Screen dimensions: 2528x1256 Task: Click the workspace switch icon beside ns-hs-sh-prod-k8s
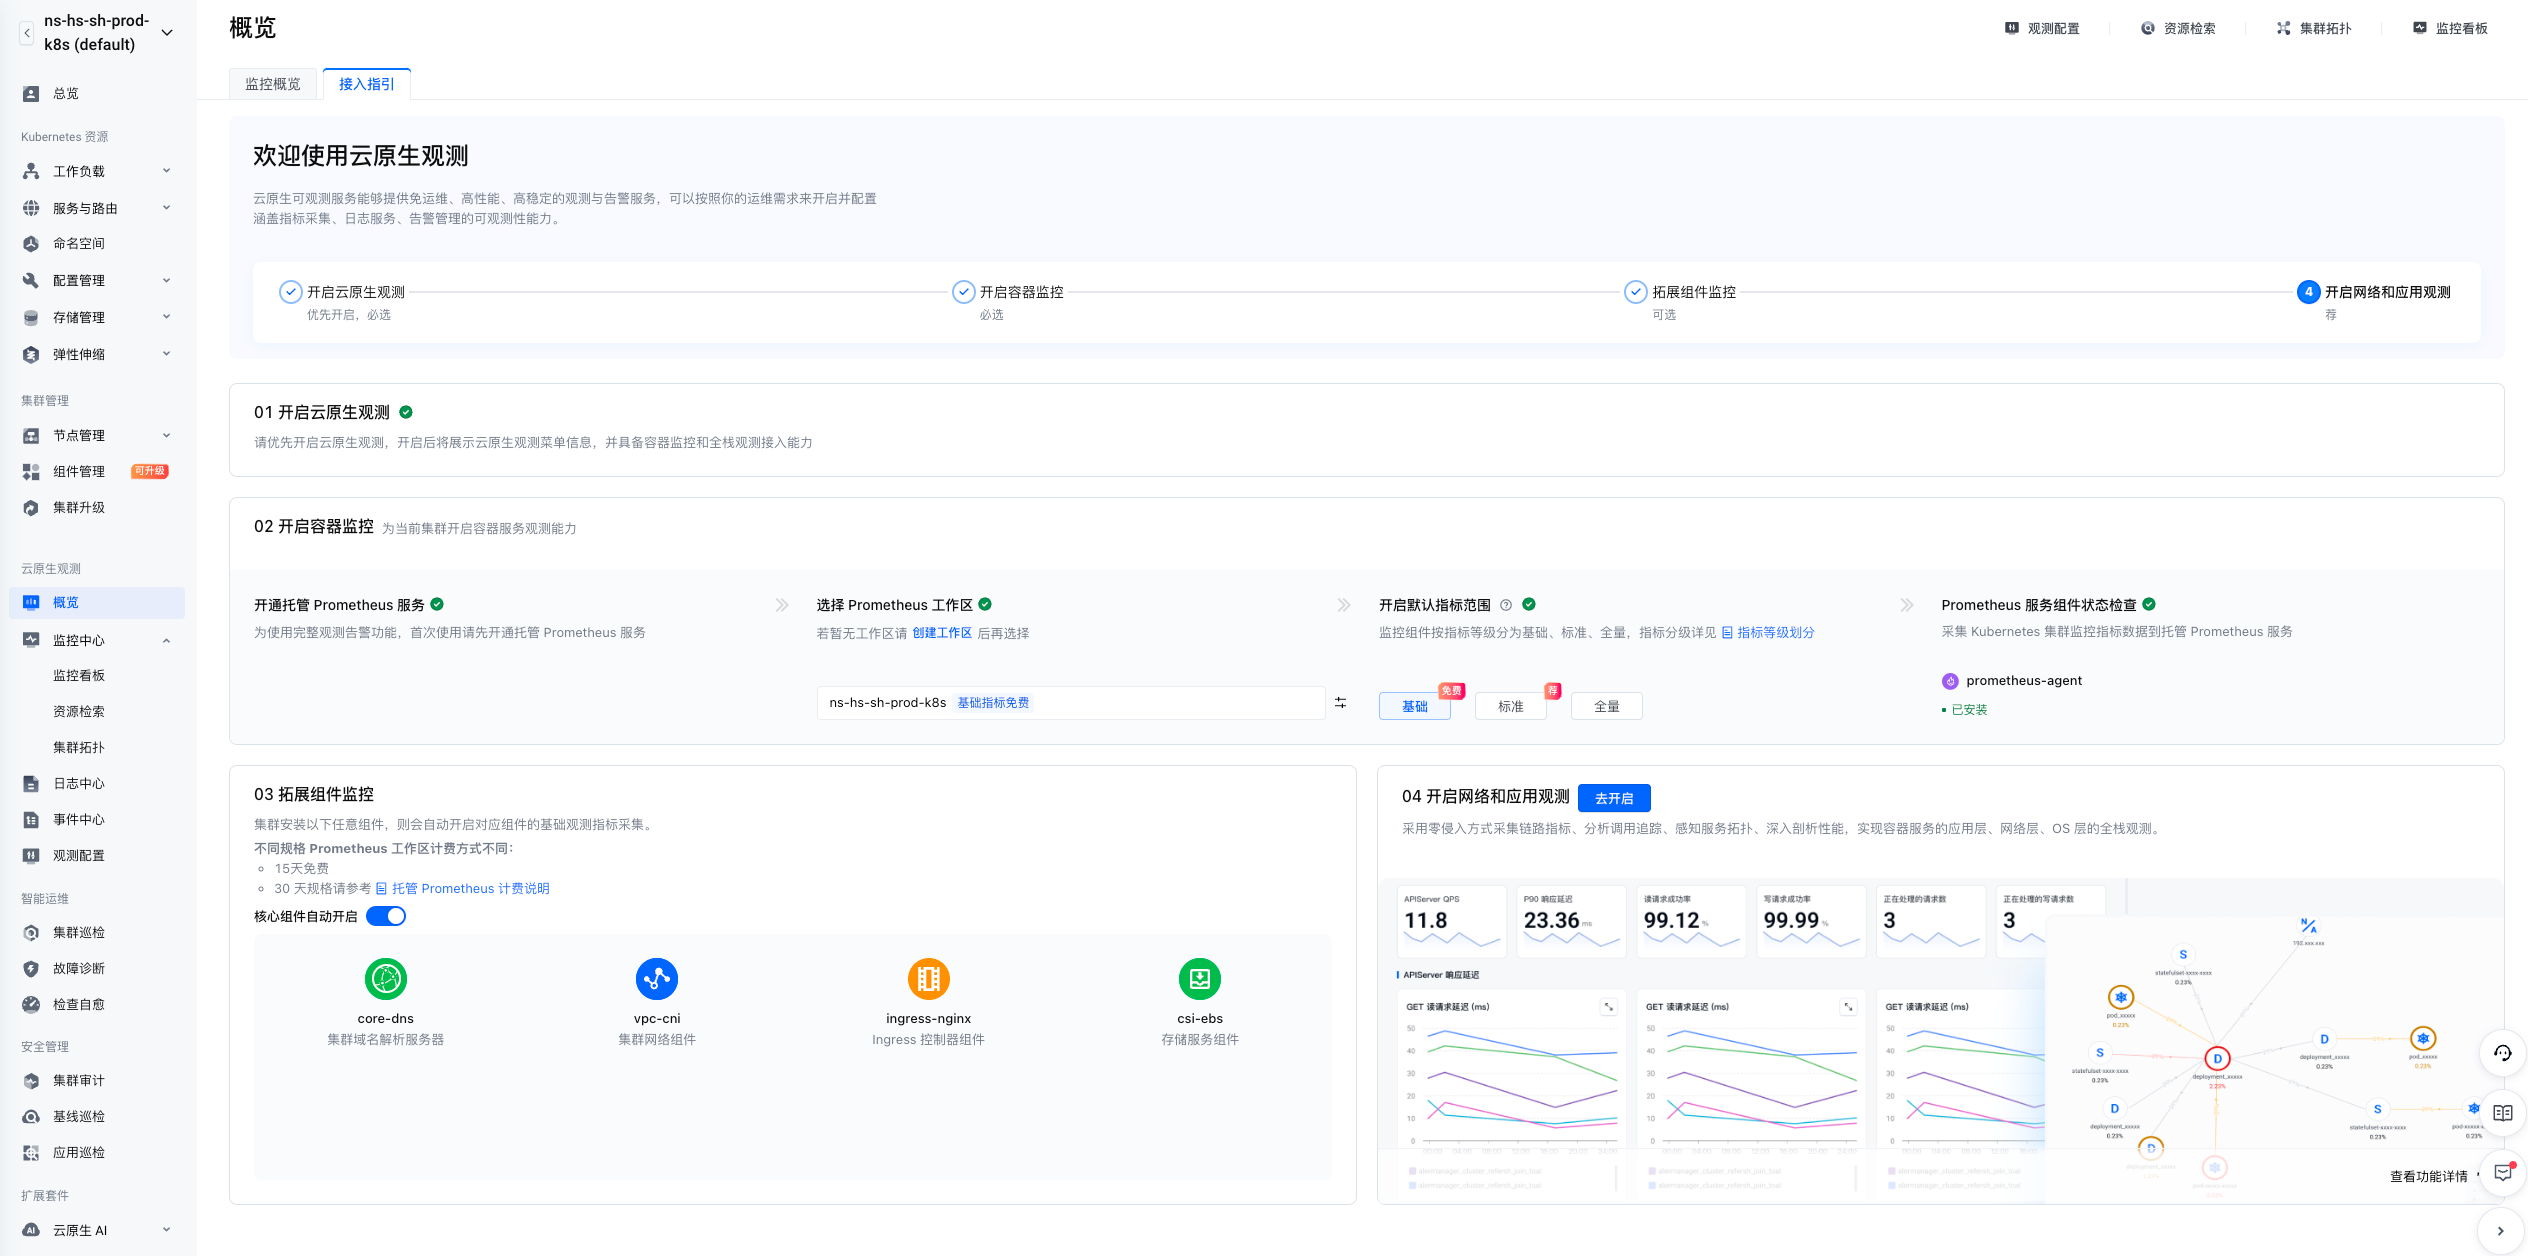pyautogui.click(x=1340, y=703)
